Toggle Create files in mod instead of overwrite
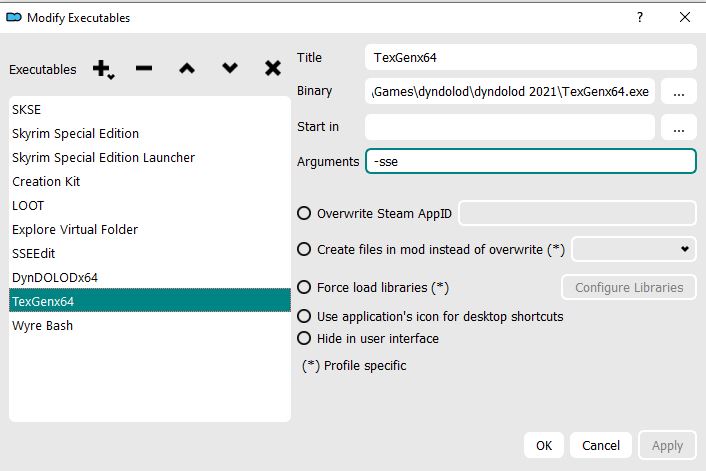This screenshot has width=706, height=471. (305, 249)
